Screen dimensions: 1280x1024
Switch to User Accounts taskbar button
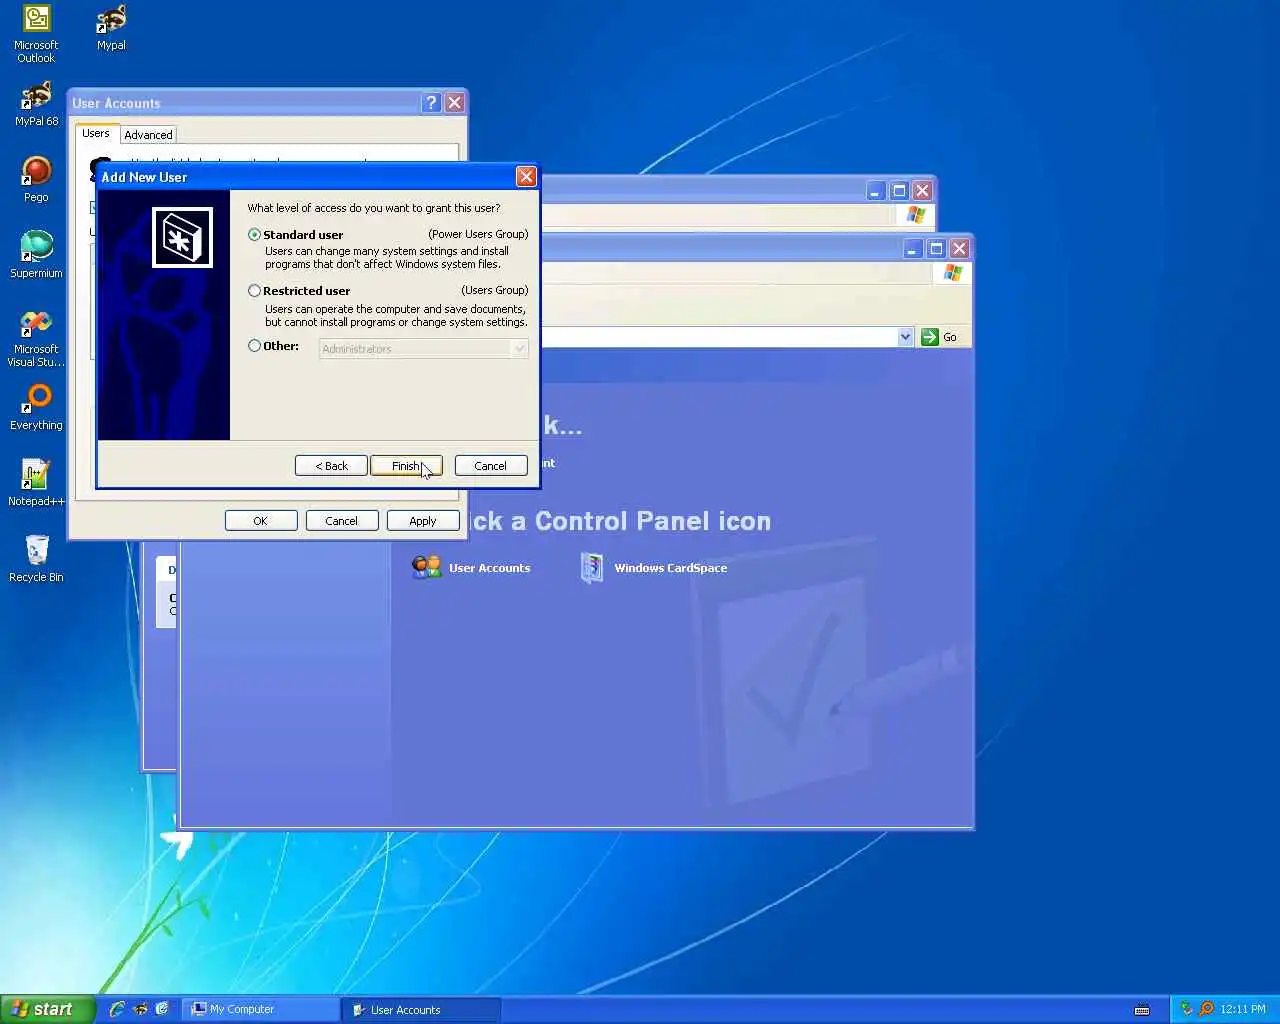[421, 1010]
